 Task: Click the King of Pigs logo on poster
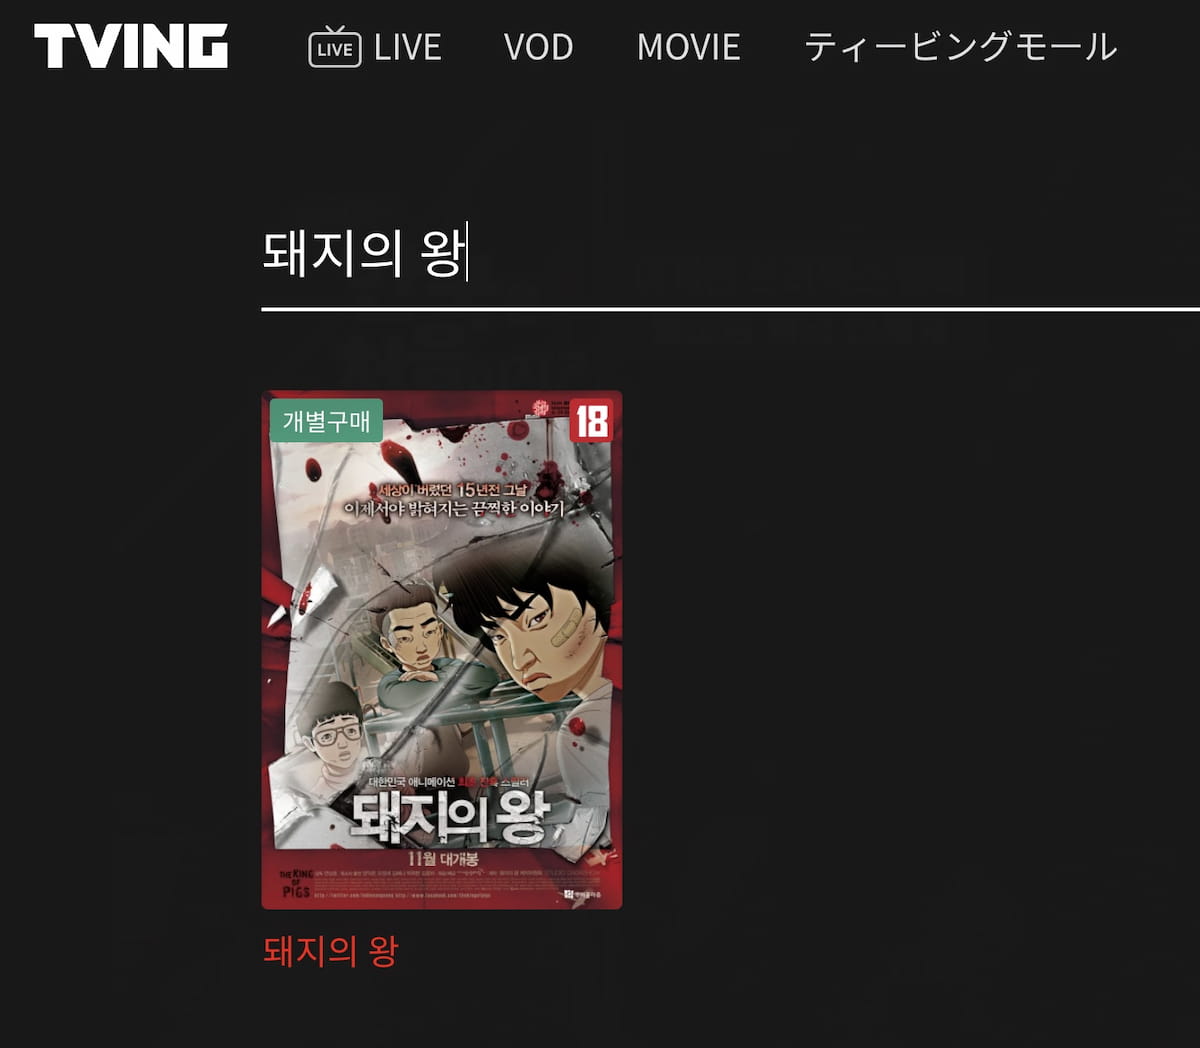pos(296,883)
